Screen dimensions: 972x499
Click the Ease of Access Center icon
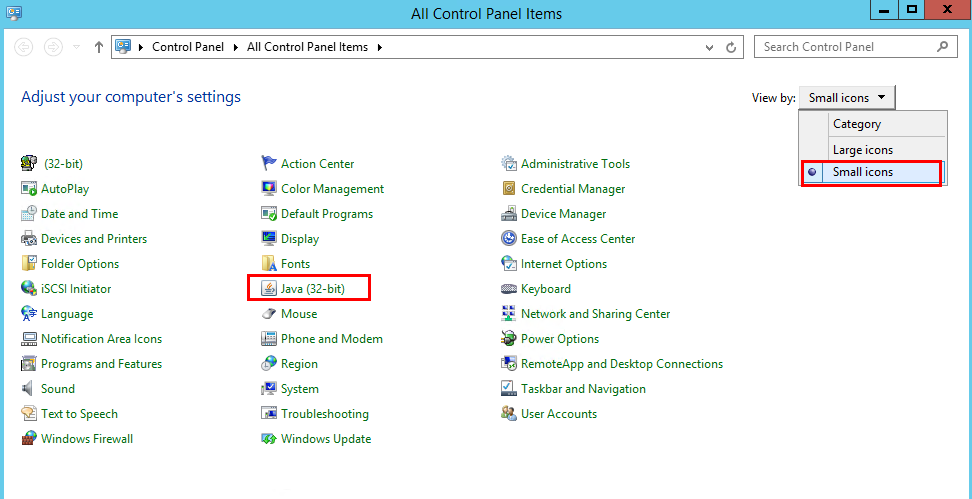(509, 239)
